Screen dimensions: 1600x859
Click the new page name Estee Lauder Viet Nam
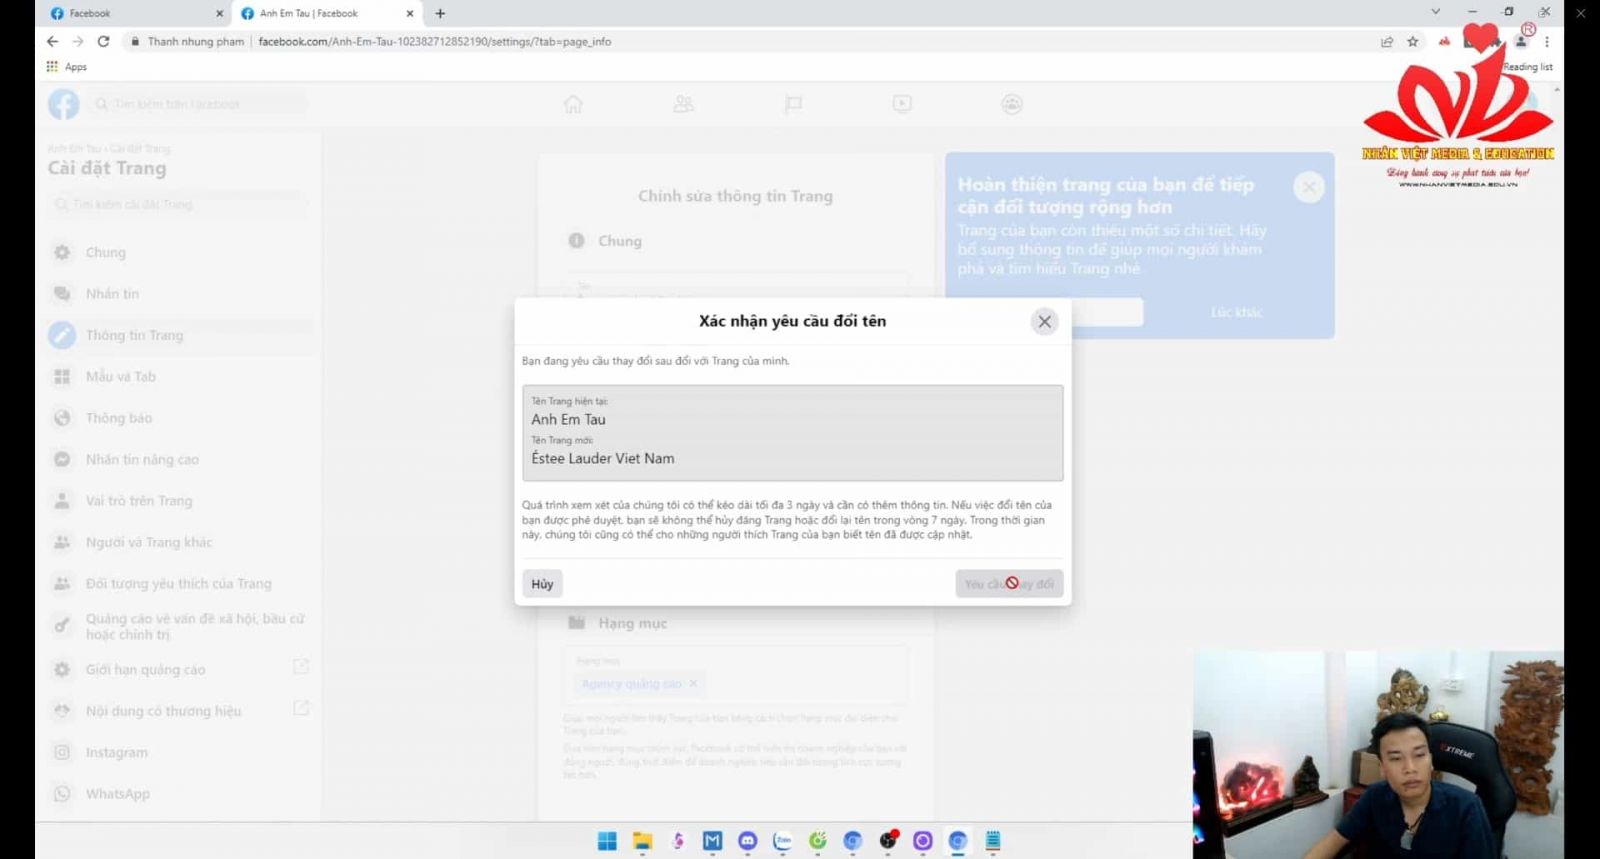click(603, 459)
